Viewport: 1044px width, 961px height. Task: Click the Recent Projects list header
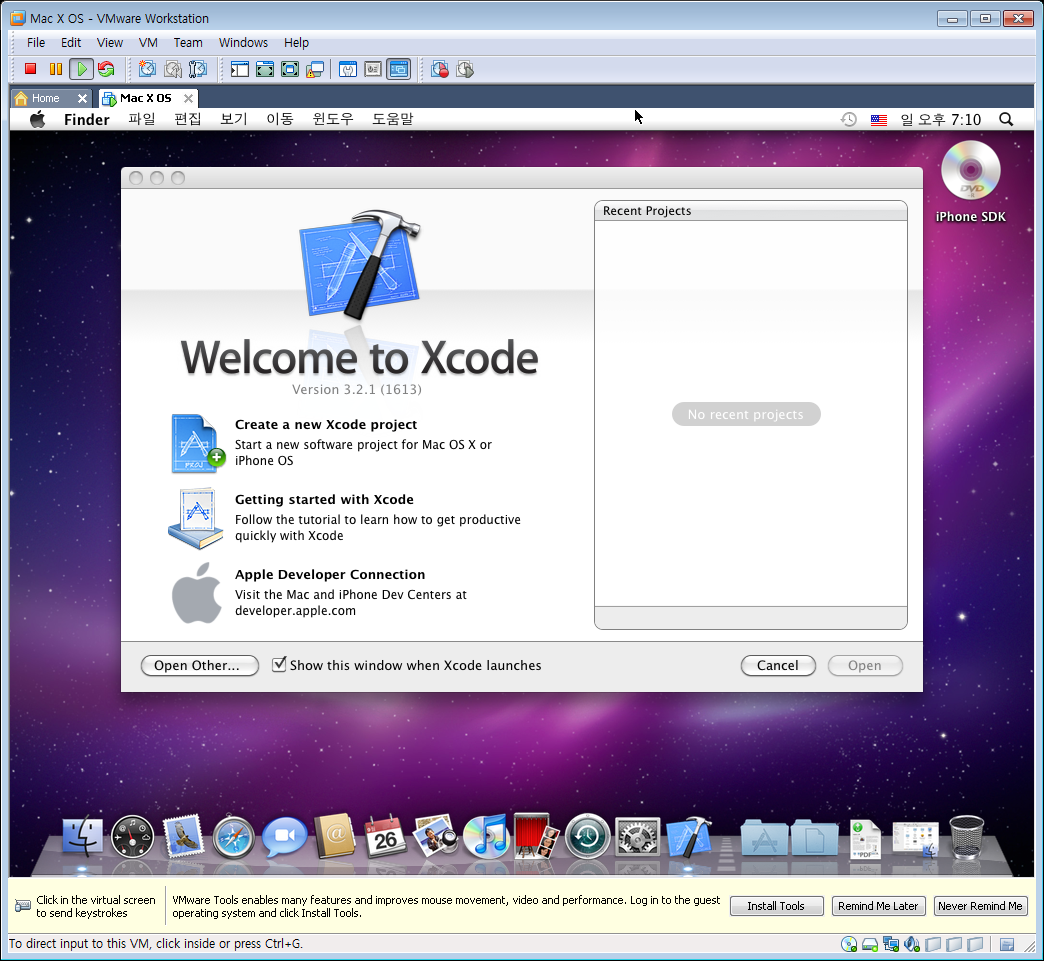(x=750, y=211)
